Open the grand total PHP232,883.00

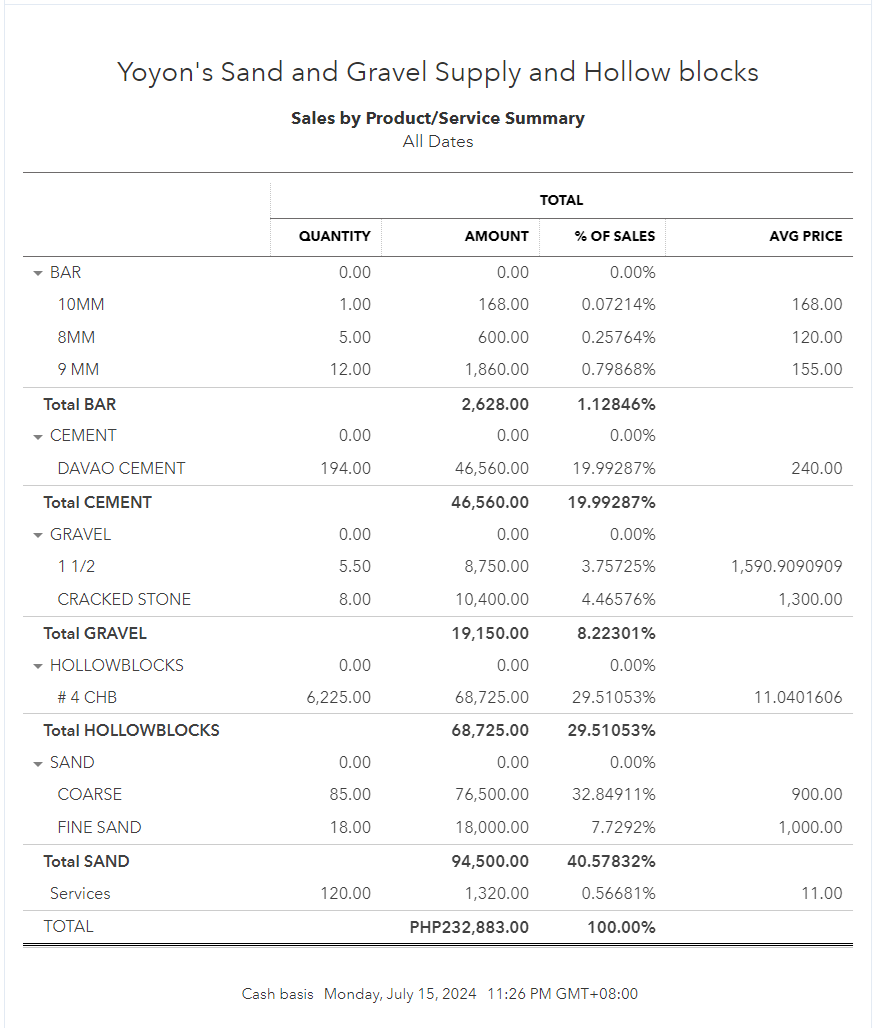point(469,927)
